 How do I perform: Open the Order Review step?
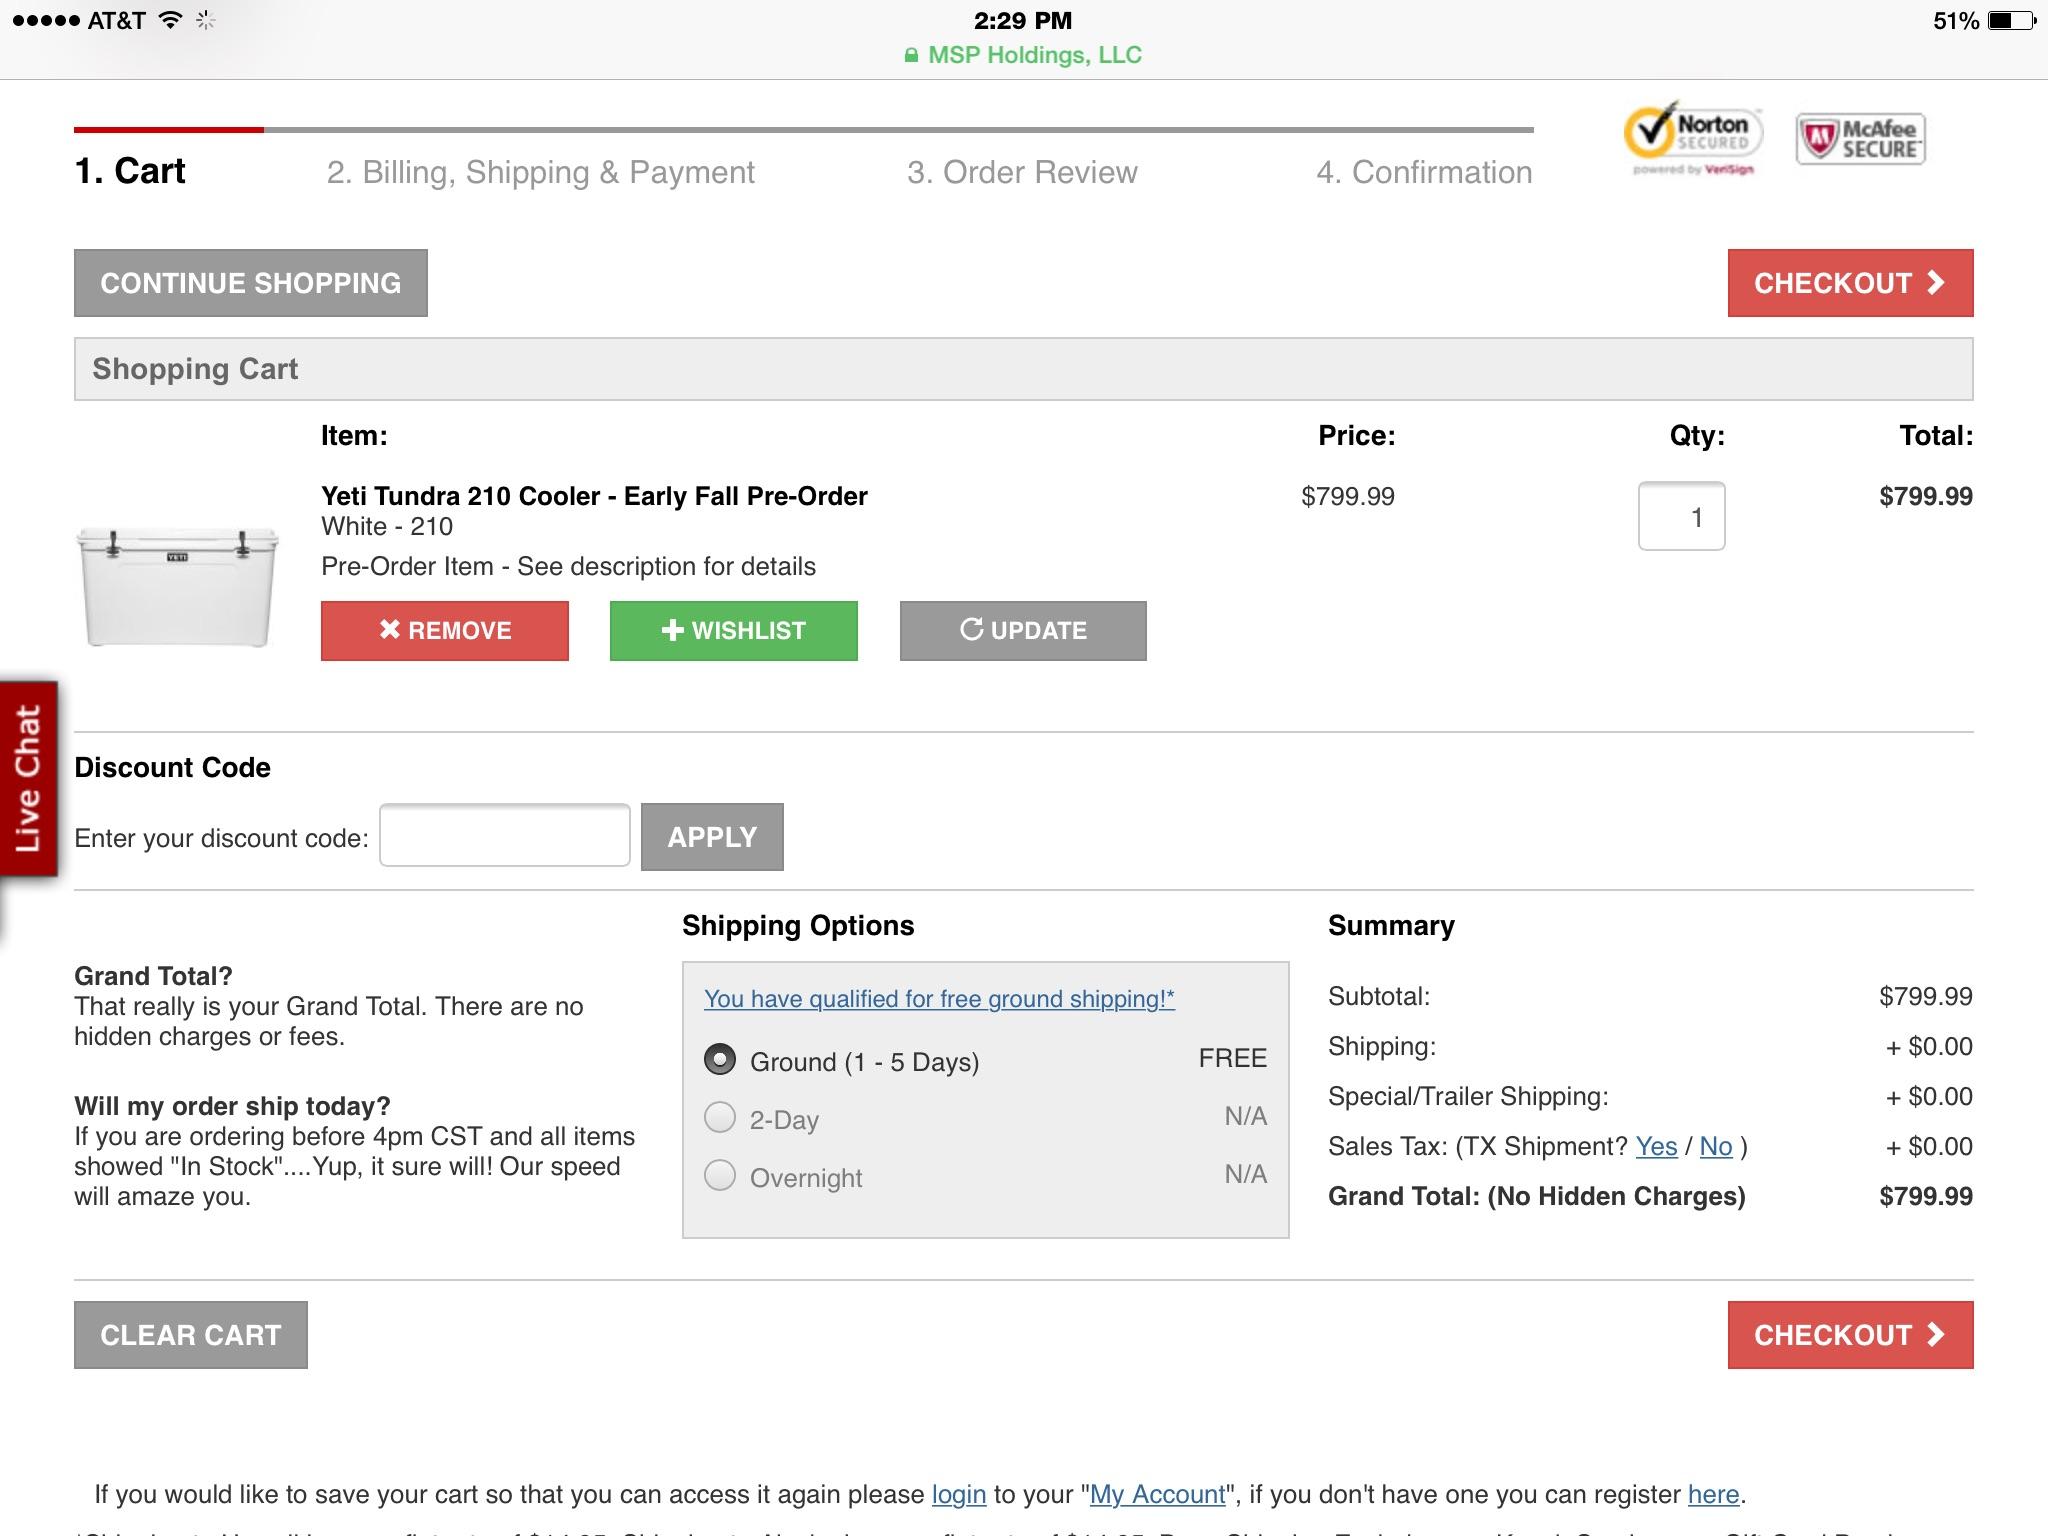click(1021, 172)
